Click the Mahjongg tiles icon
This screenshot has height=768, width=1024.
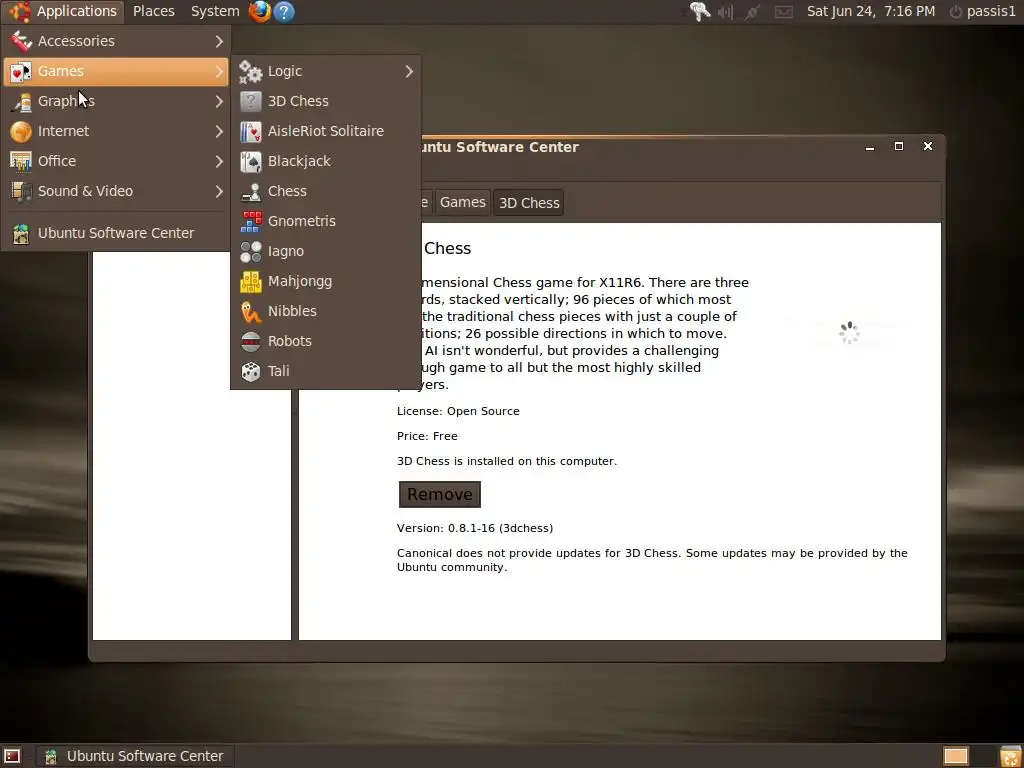(x=251, y=281)
